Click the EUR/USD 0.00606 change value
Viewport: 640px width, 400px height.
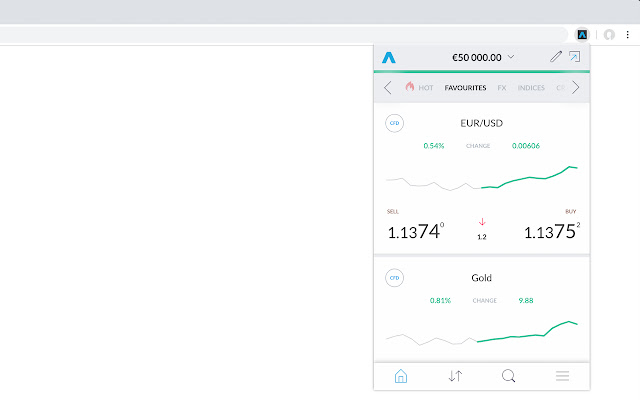click(526, 146)
